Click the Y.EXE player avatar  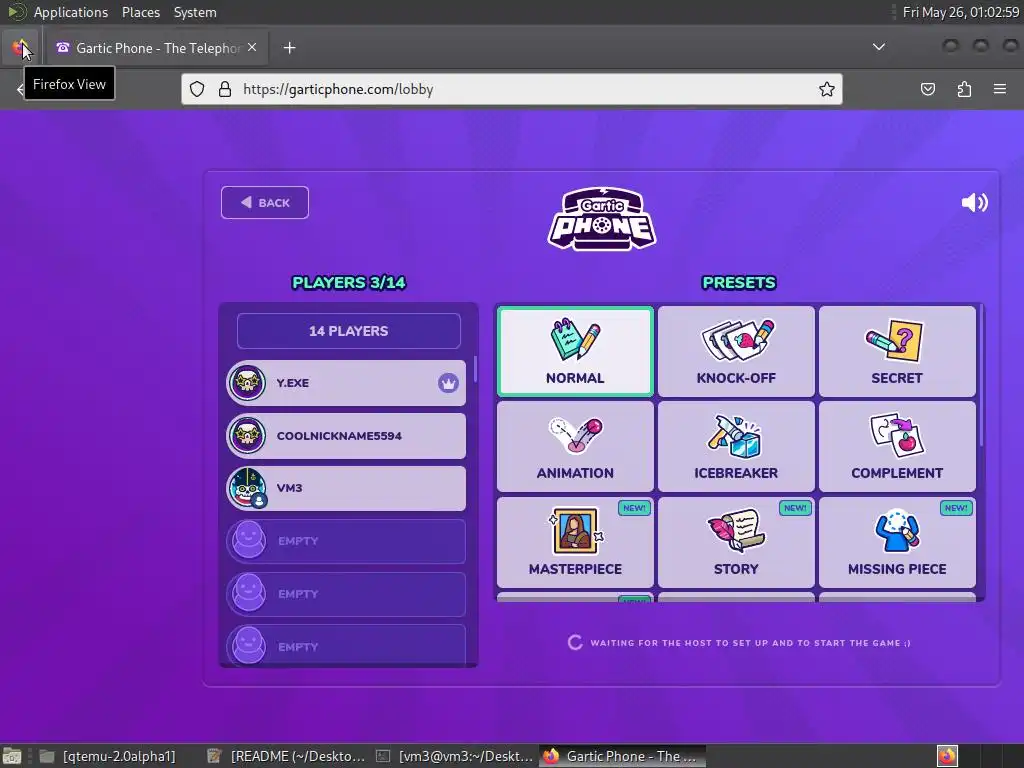pyautogui.click(x=248, y=383)
